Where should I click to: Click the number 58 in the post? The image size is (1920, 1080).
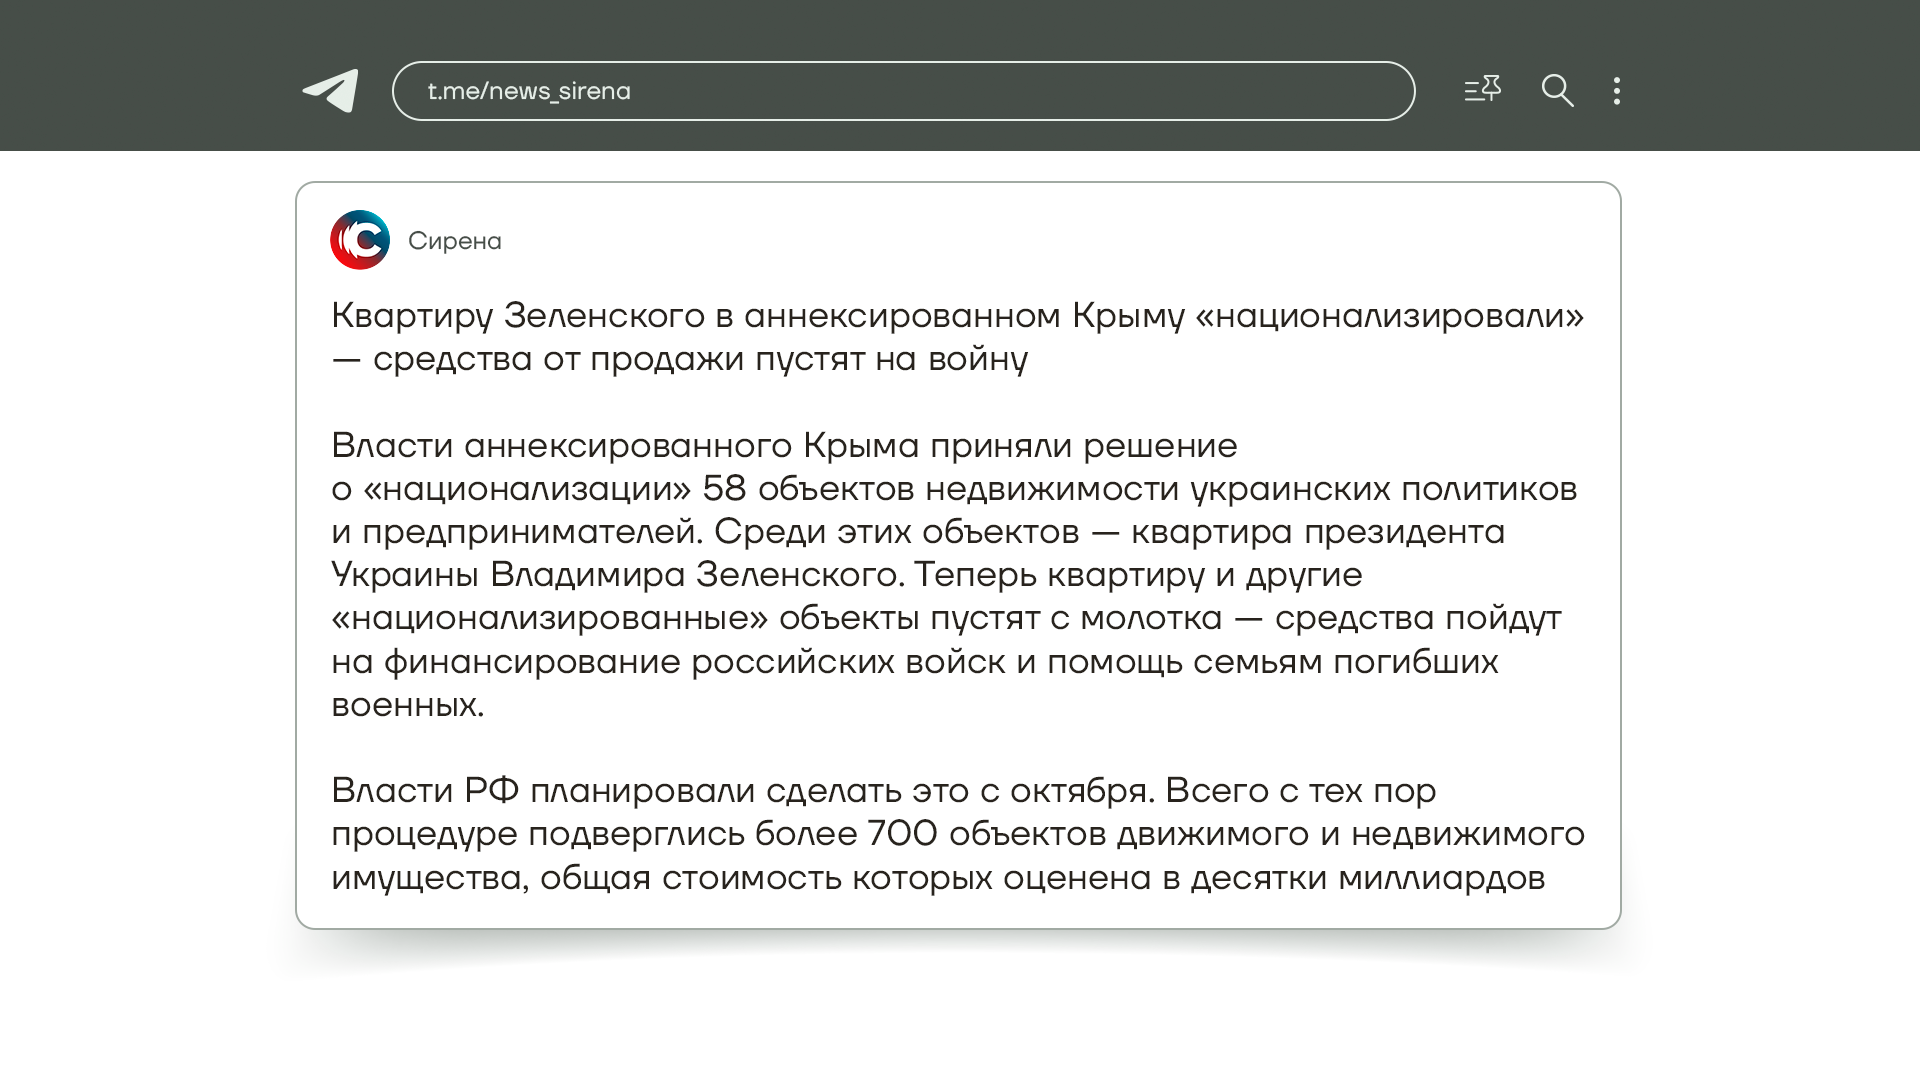(724, 489)
